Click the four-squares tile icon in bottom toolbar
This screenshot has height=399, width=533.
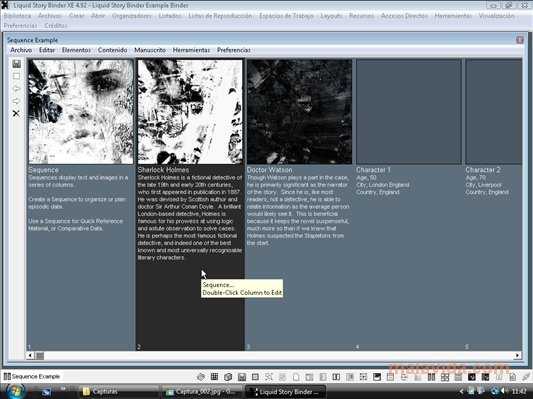coord(445,377)
